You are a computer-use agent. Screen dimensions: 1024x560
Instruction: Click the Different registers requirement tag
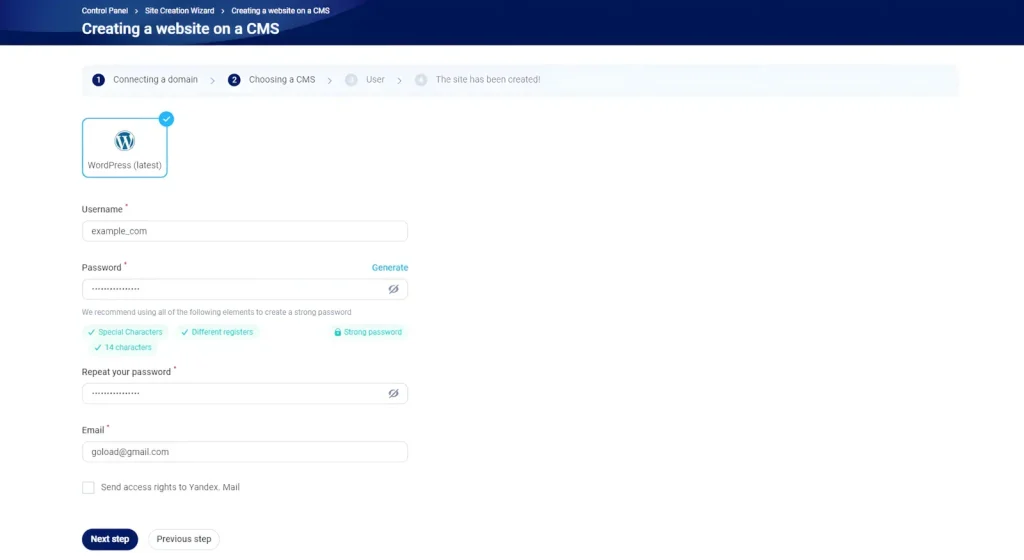pyautogui.click(x=217, y=332)
